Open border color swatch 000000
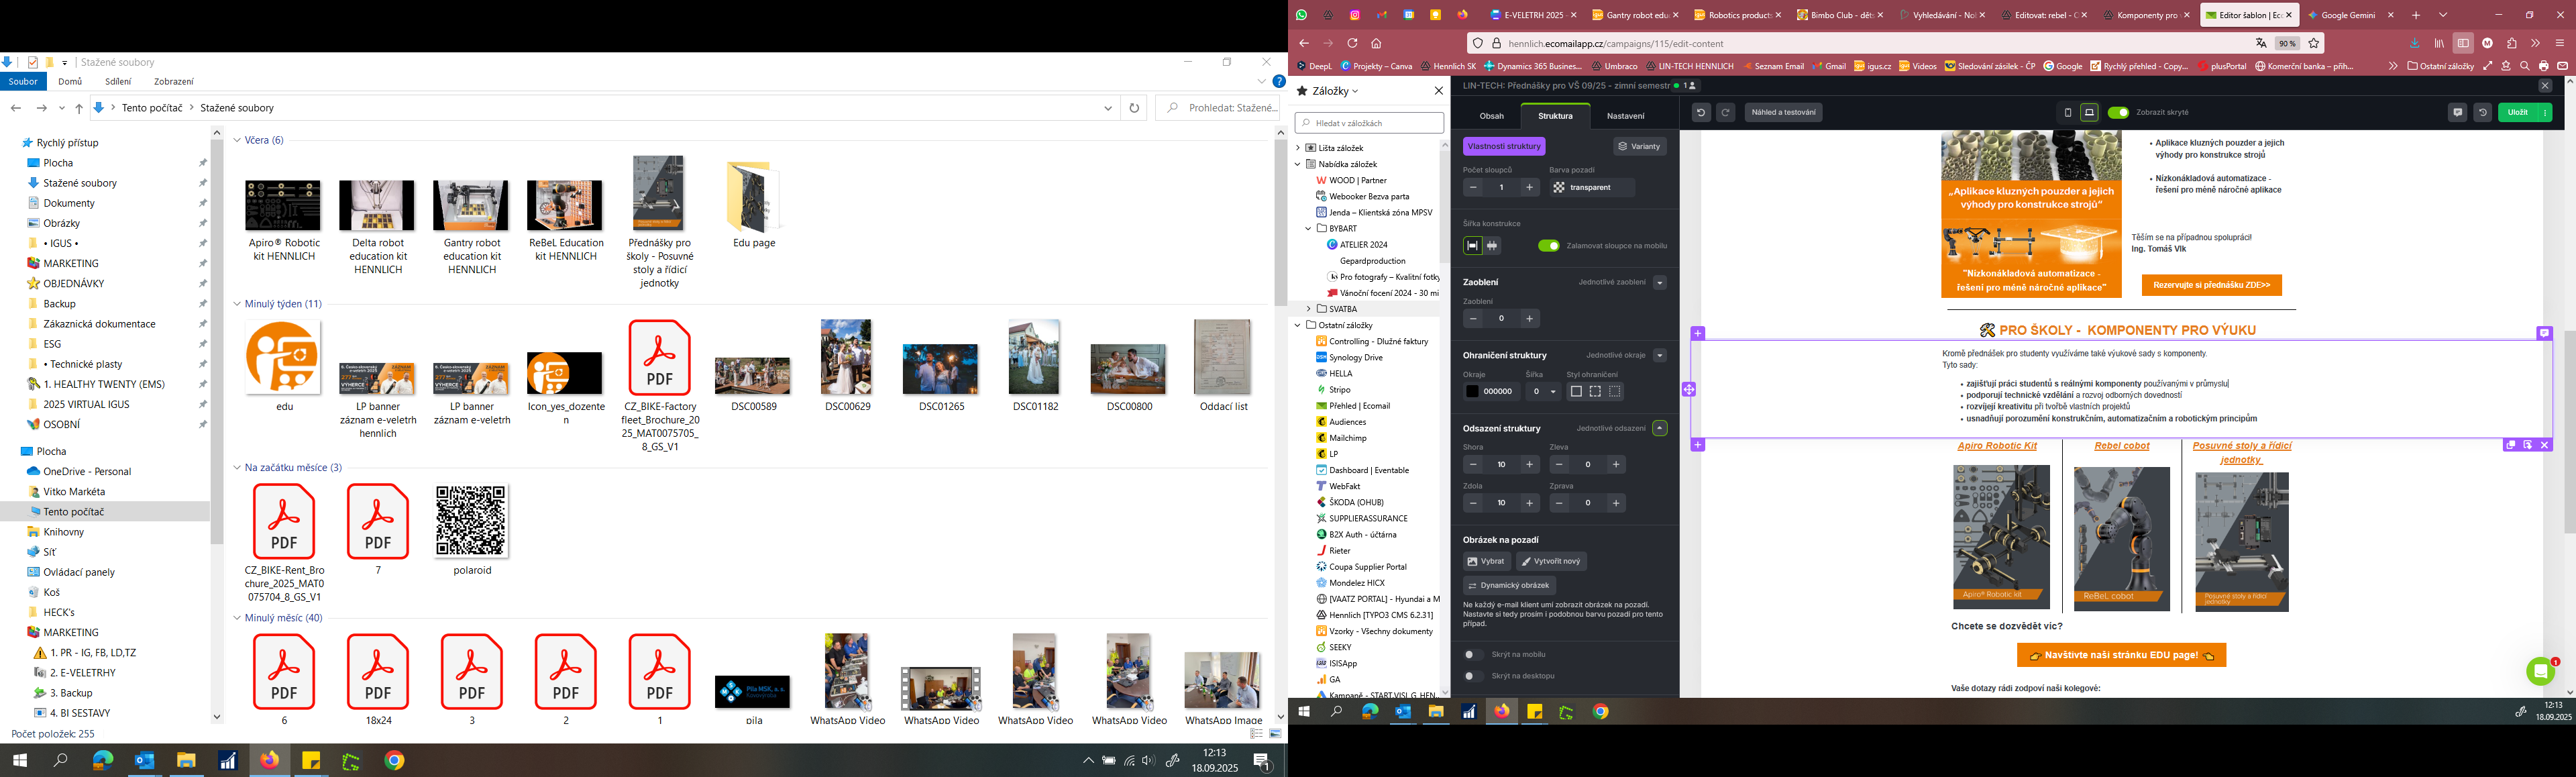The height and width of the screenshot is (777, 2576). pyautogui.click(x=1472, y=392)
